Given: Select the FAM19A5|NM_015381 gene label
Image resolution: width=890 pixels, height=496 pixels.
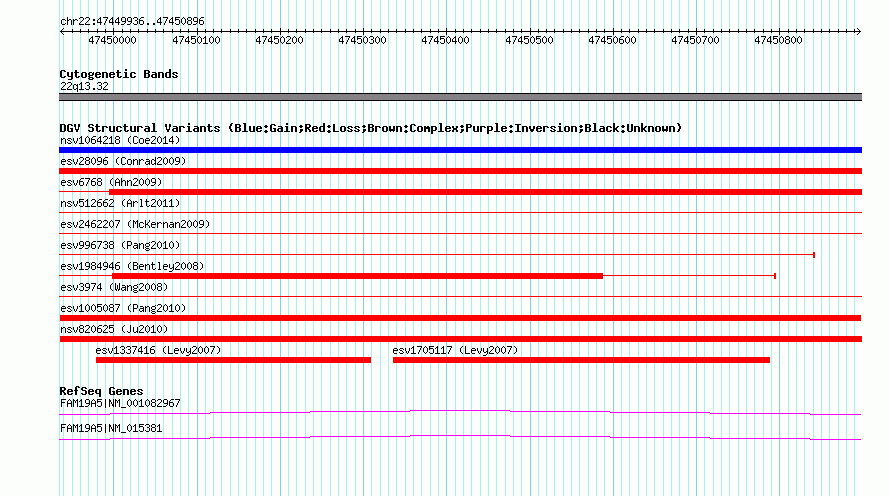Looking at the screenshot, I should click(x=111, y=428).
